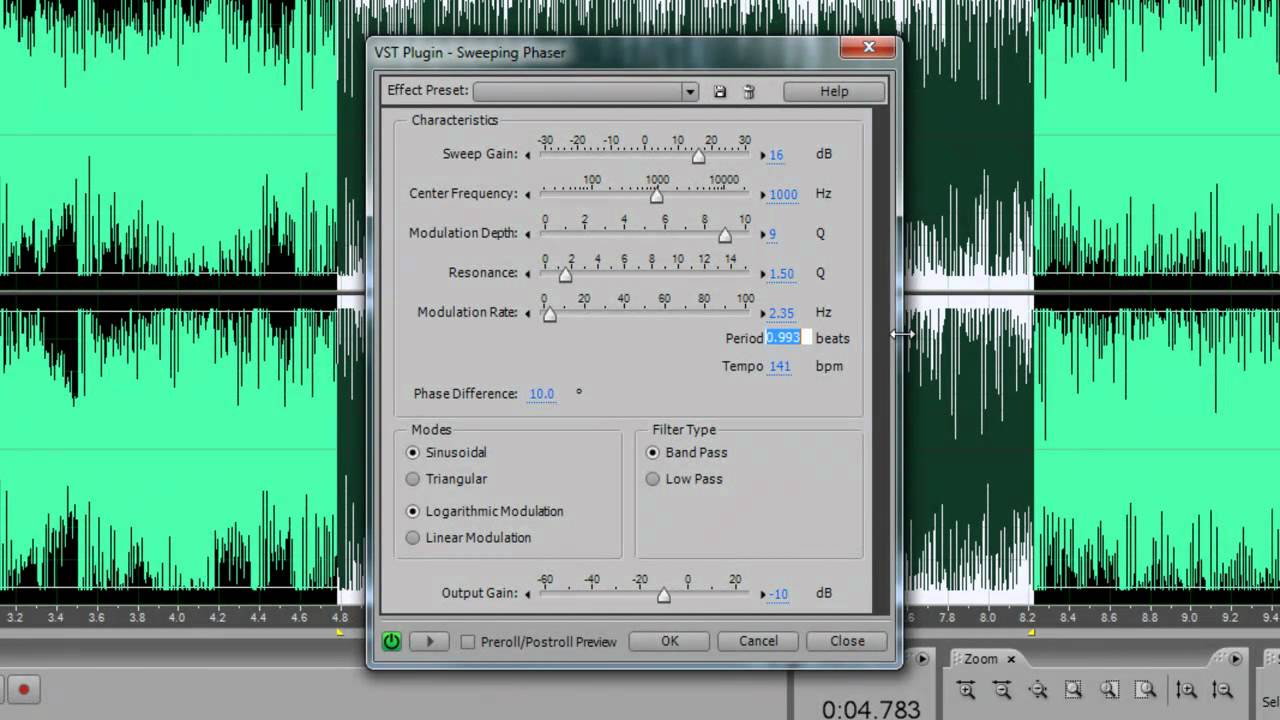This screenshot has width=1280, height=720.
Task: Click the Center Frequency value 1000
Action: [x=783, y=195]
